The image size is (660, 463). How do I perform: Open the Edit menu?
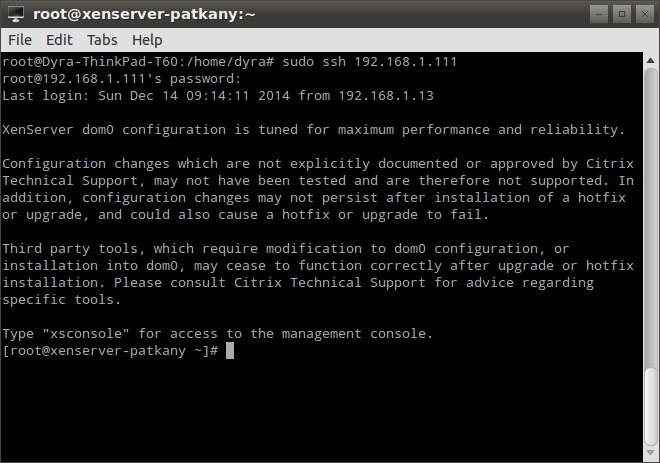tap(59, 40)
